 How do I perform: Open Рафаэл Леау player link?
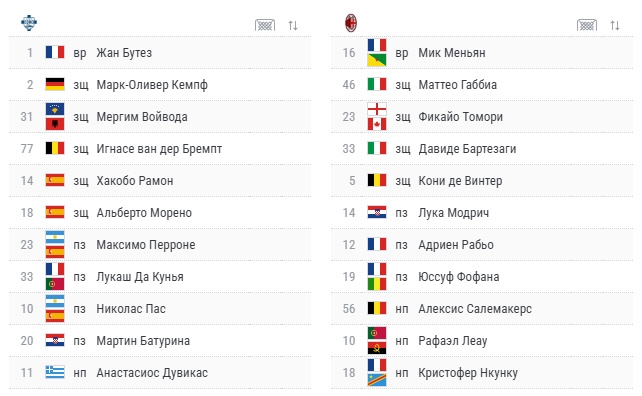(452, 341)
